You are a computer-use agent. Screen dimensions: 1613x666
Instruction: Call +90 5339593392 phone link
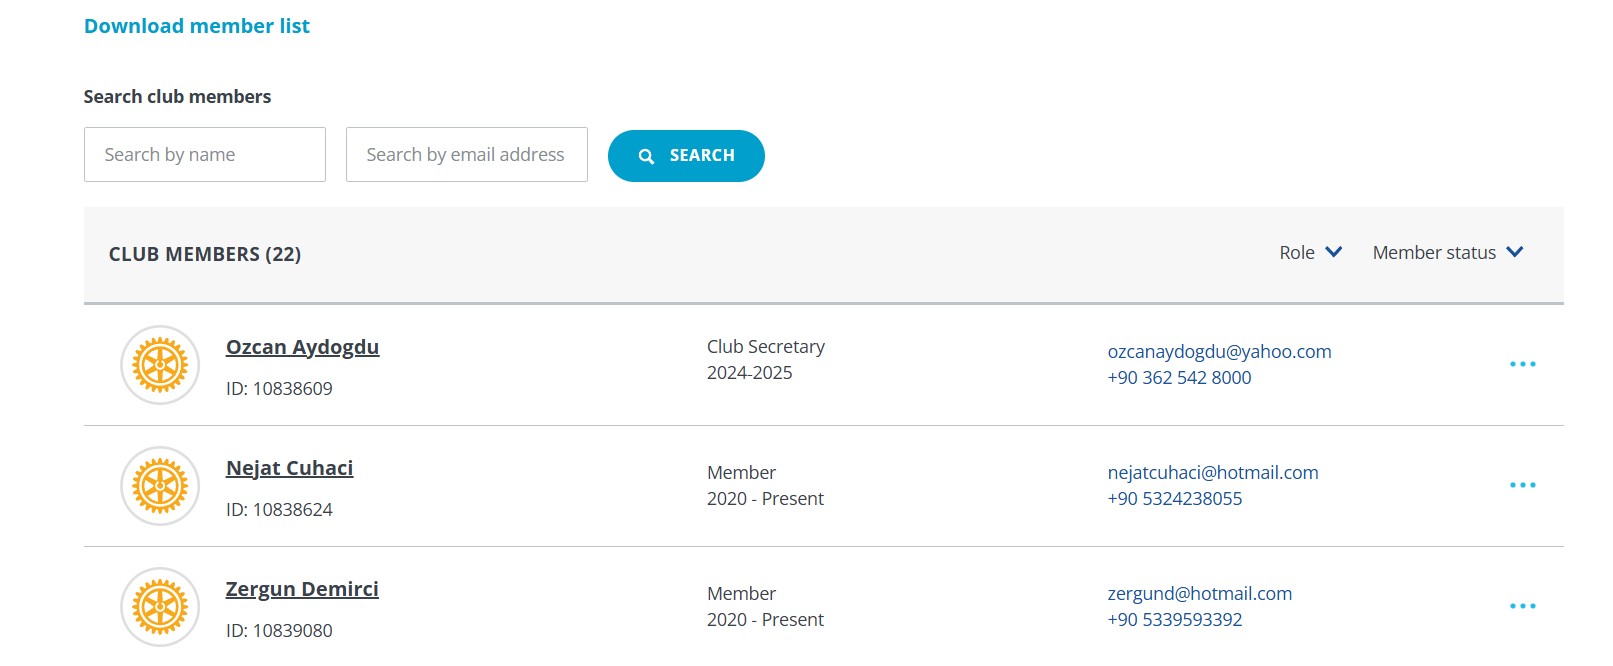pyautogui.click(x=1175, y=619)
